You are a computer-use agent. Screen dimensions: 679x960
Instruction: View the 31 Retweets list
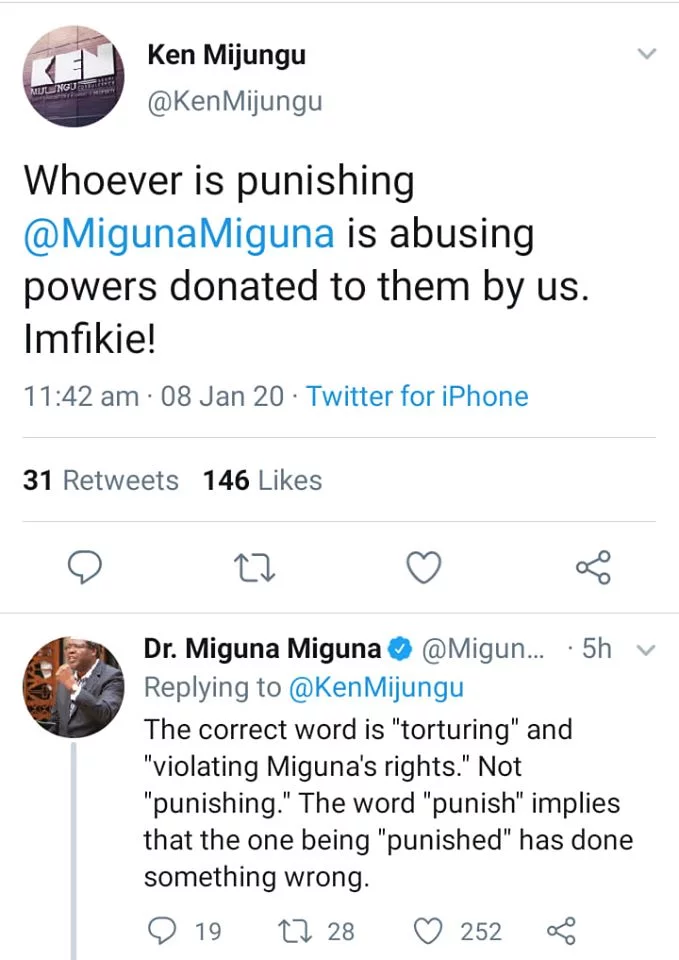100,481
